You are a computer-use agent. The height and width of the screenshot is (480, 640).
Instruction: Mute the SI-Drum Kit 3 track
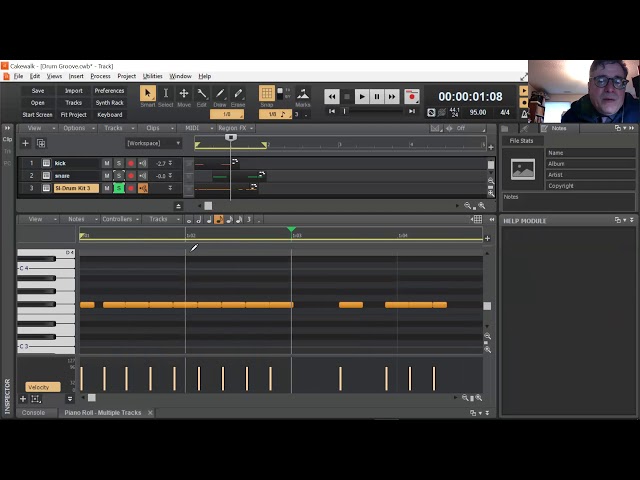(x=107, y=188)
